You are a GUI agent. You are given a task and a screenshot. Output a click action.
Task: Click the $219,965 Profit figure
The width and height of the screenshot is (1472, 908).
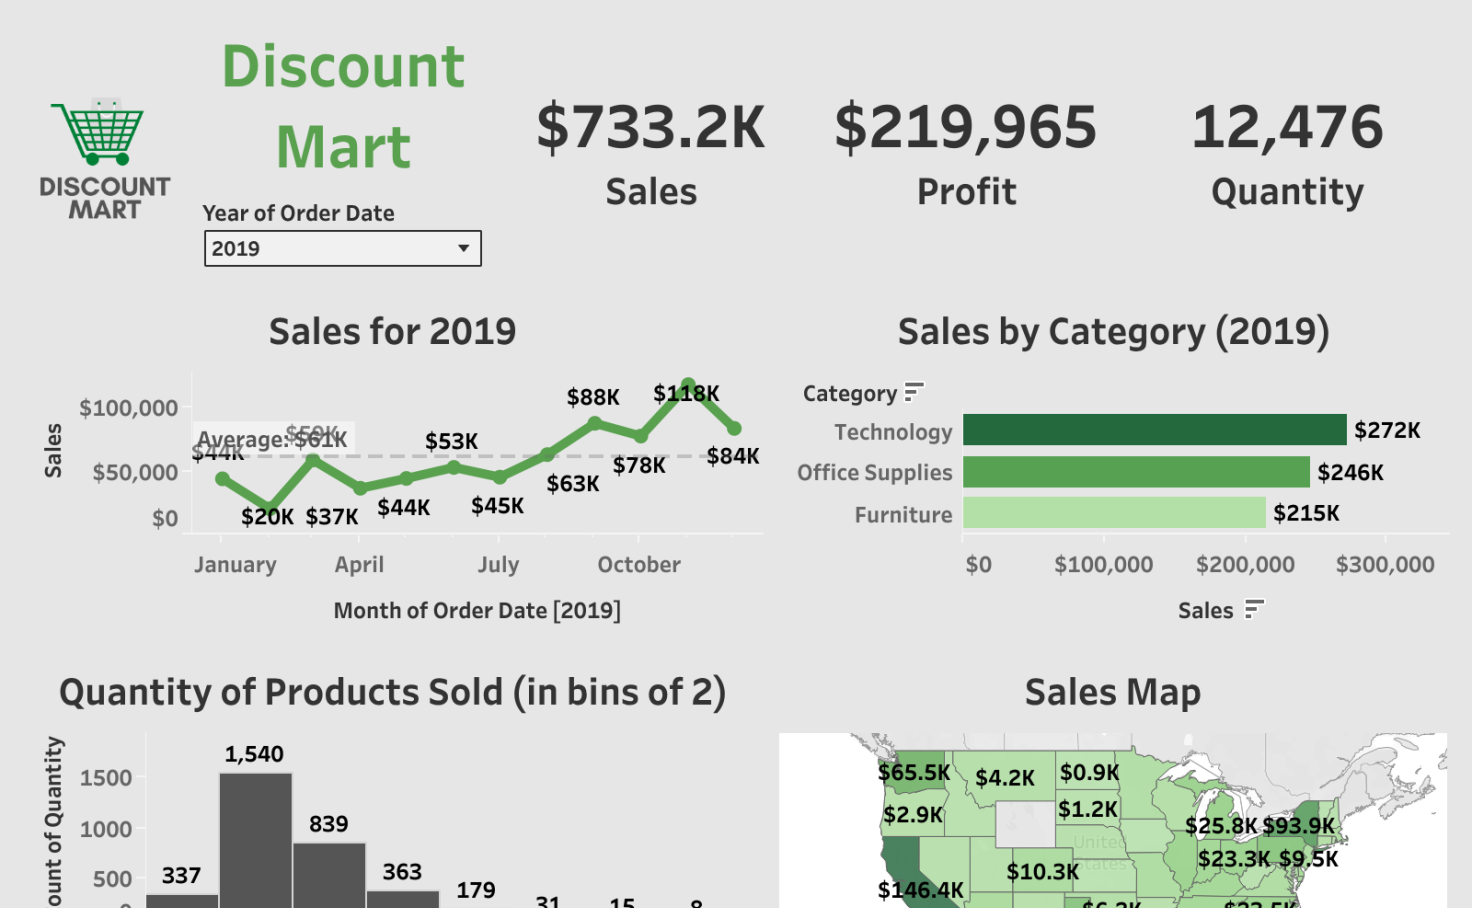(965, 128)
